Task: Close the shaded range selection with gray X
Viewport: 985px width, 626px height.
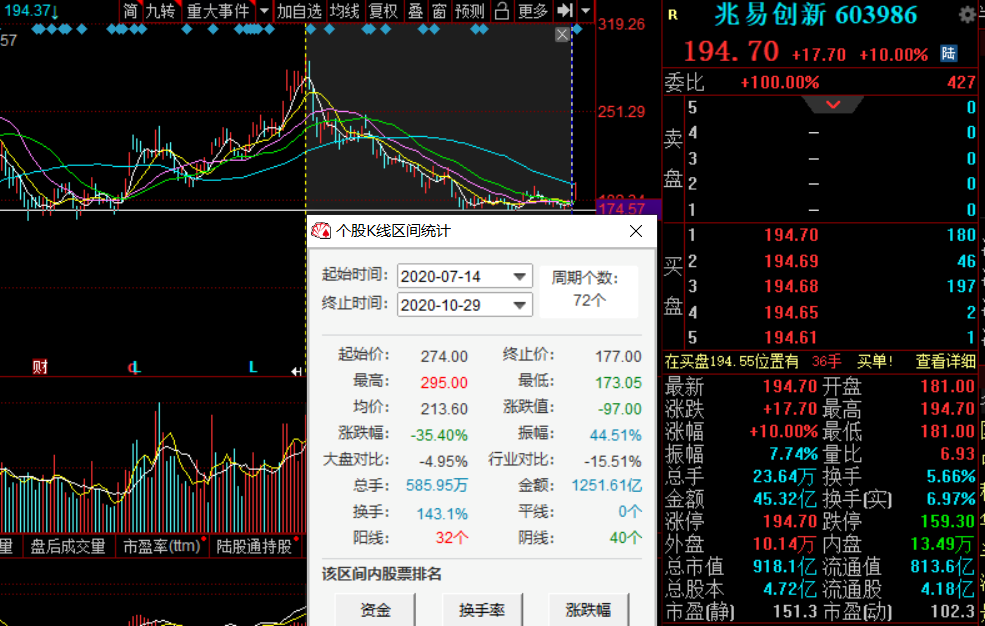Action: pyautogui.click(x=562, y=35)
